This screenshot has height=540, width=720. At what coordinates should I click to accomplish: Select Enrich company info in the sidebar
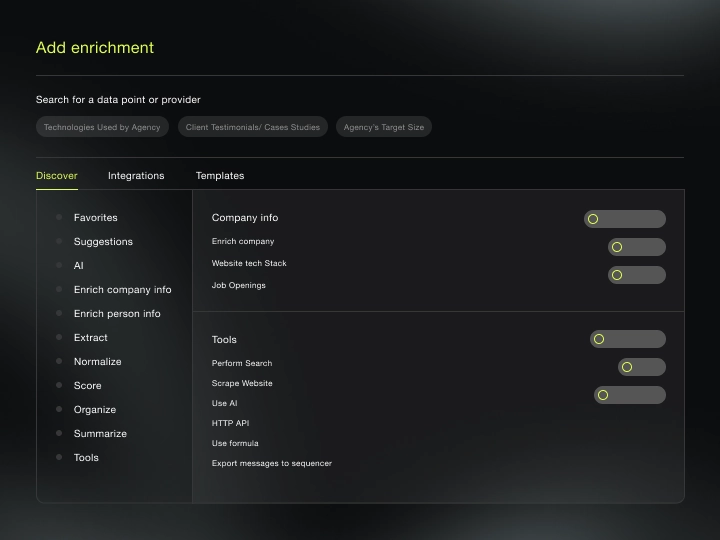tap(123, 290)
